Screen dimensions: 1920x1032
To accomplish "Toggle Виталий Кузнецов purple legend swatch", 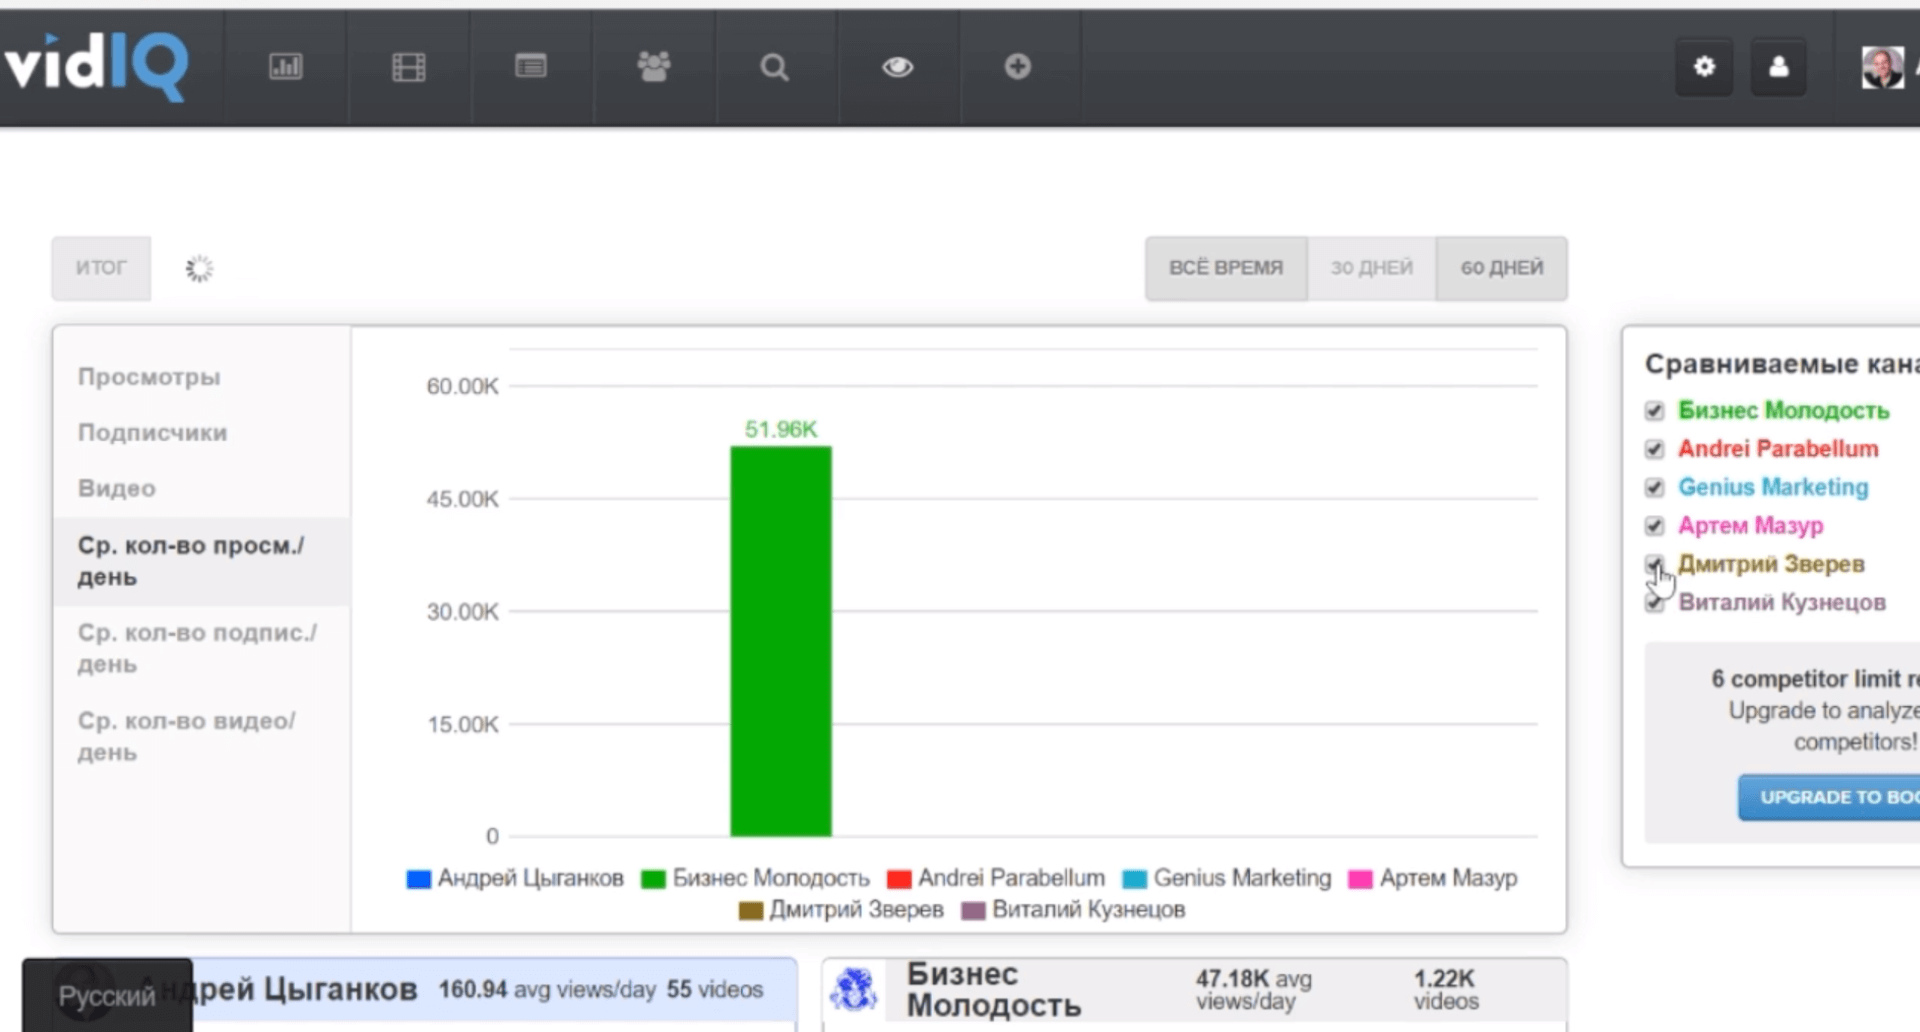I will (x=973, y=911).
